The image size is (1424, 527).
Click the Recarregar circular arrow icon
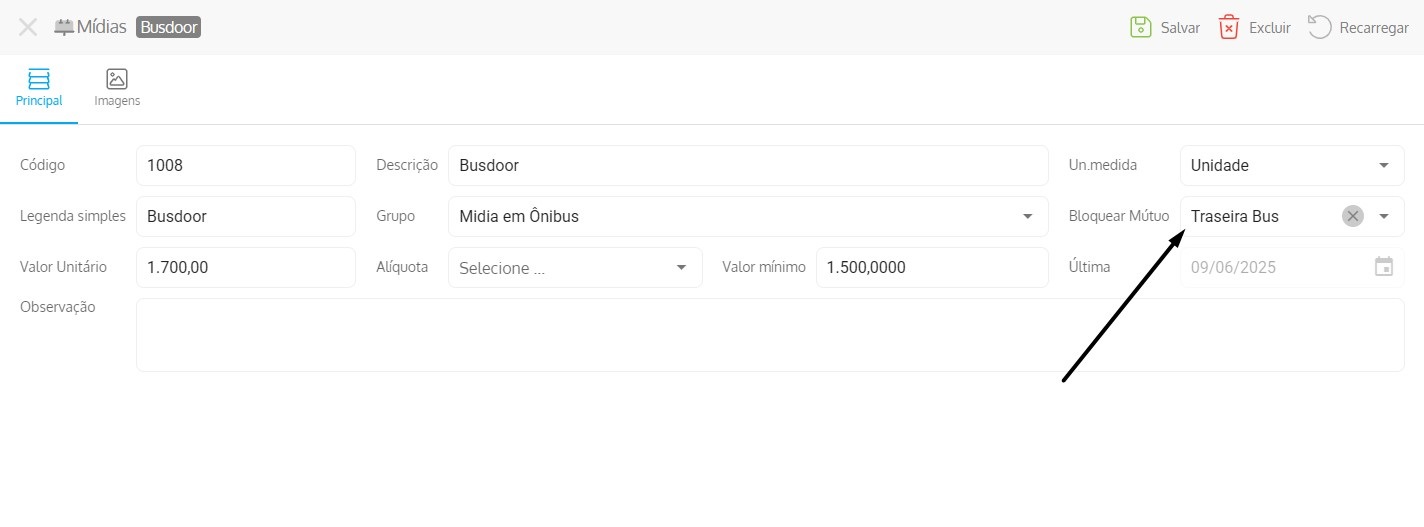point(1320,27)
